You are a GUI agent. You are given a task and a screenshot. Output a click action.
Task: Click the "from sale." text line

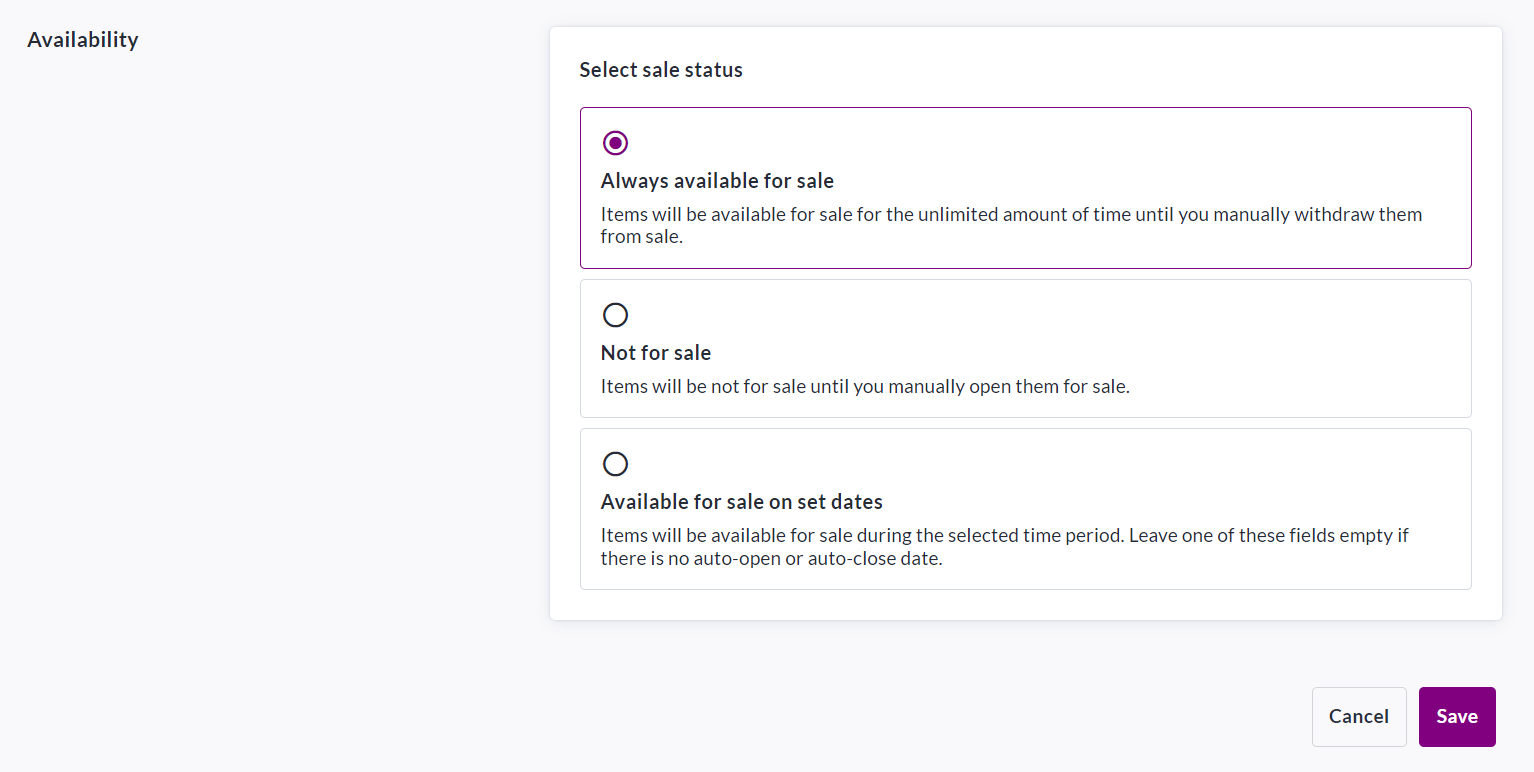pyautogui.click(x=641, y=237)
